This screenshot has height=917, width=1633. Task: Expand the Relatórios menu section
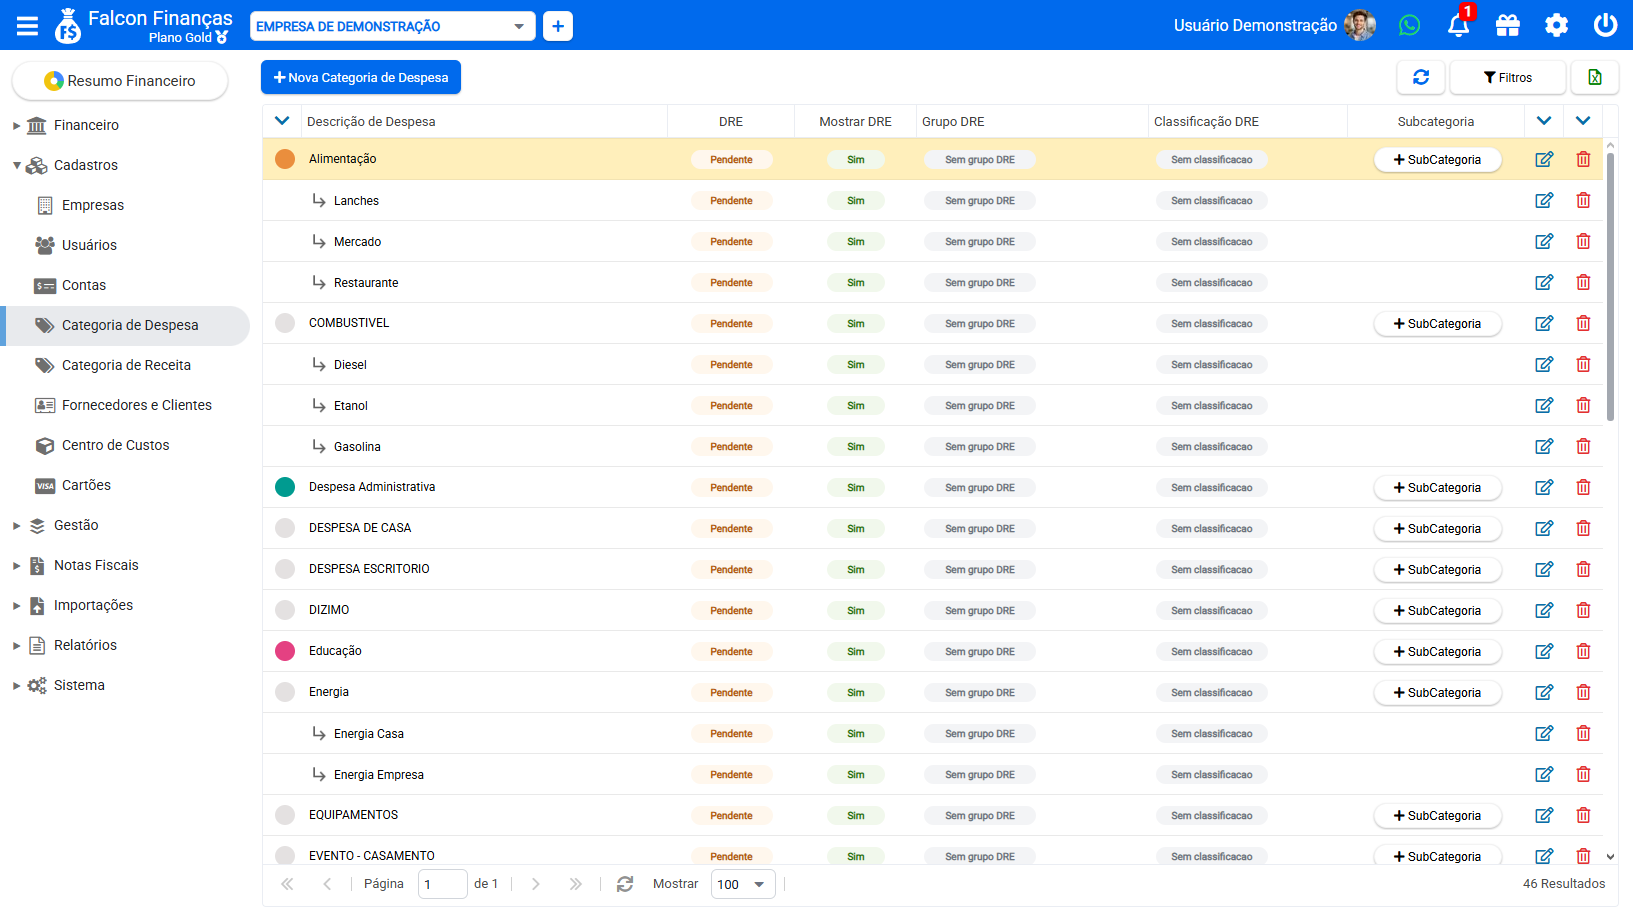pos(16,646)
